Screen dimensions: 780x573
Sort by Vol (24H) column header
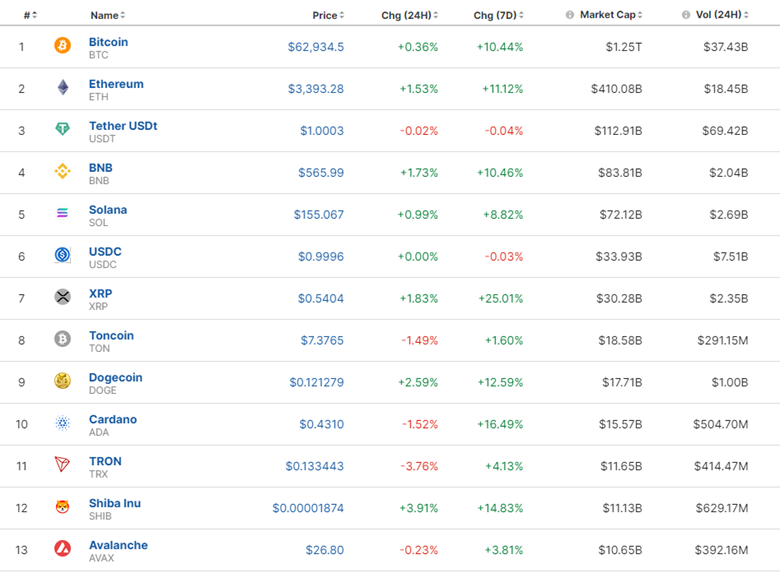click(x=722, y=15)
